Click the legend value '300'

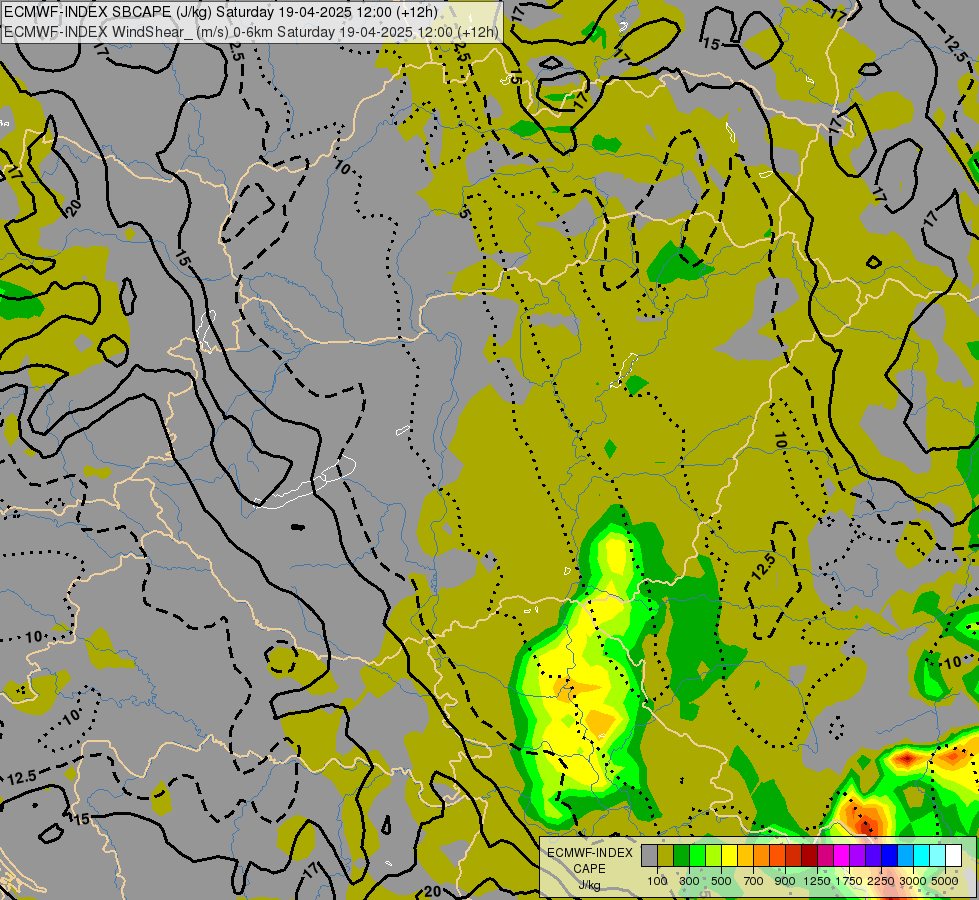pyautogui.click(x=689, y=881)
